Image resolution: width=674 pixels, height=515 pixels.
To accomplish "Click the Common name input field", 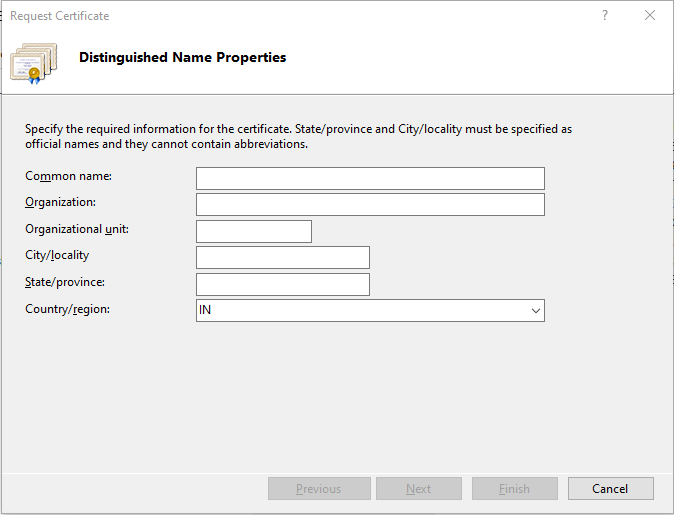I will pyautogui.click(x=370, y=178).
